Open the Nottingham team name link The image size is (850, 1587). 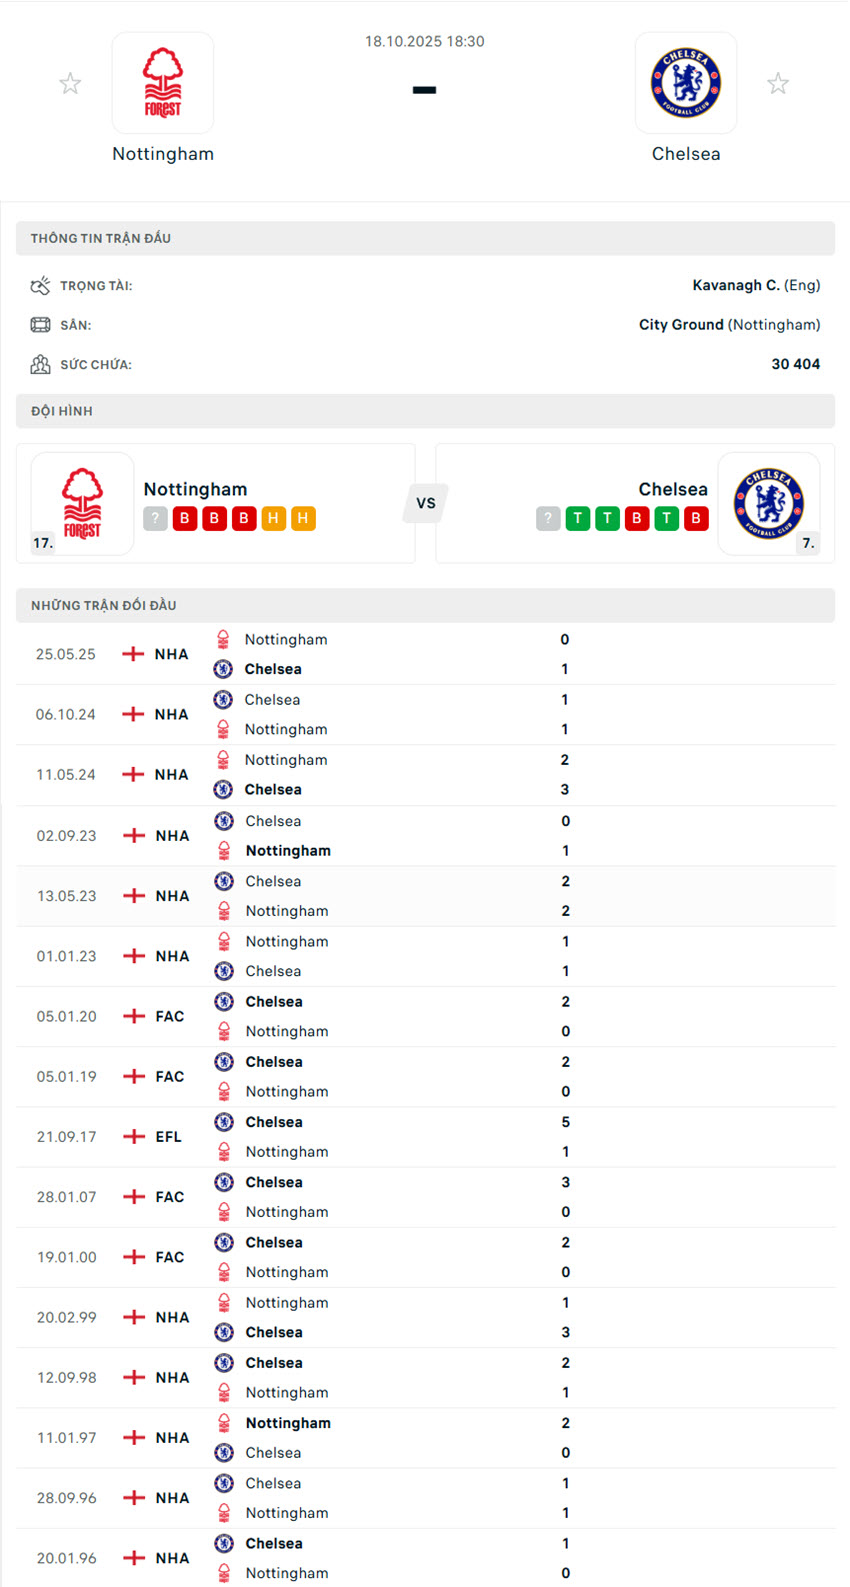[x=162, y=153]
